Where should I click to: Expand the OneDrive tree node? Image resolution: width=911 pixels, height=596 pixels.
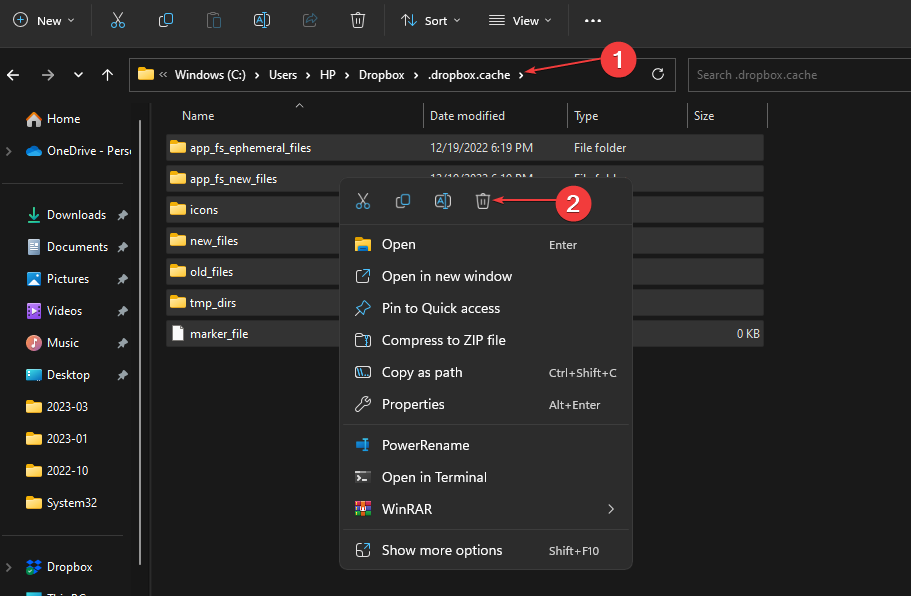[x=9, y=151]
